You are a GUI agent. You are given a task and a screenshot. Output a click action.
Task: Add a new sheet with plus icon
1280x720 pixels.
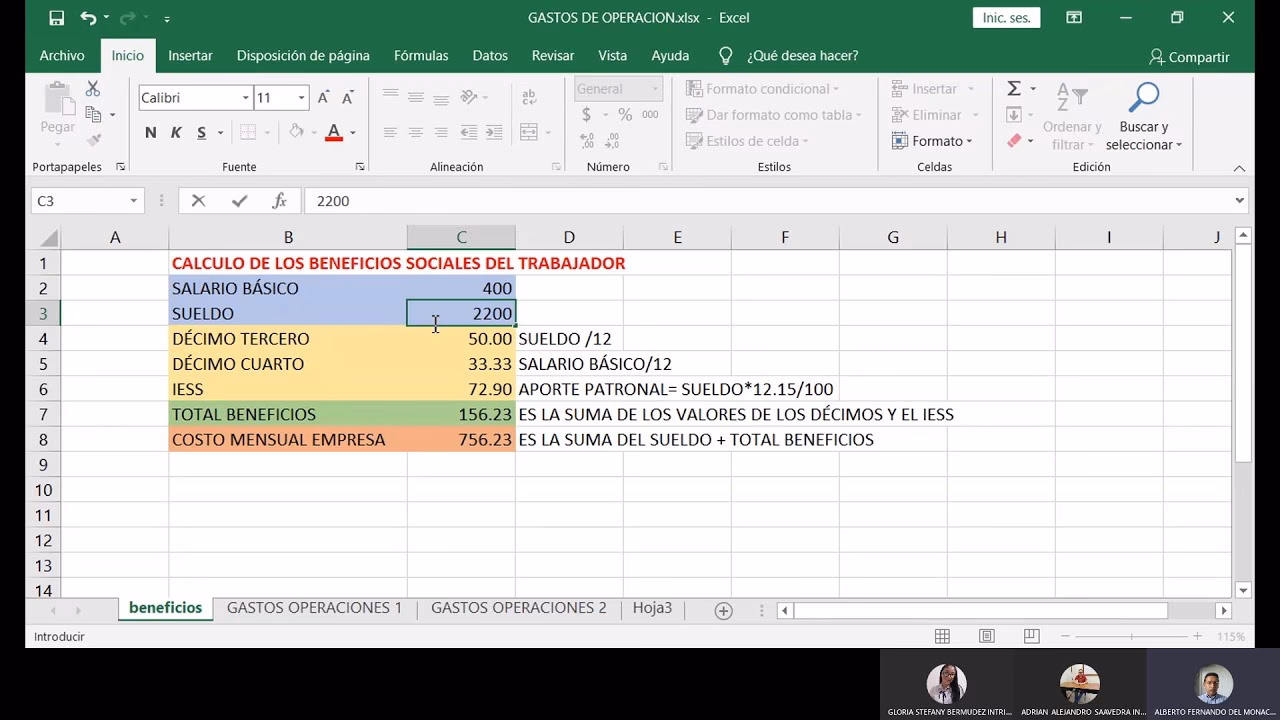[x=723, y=610]
